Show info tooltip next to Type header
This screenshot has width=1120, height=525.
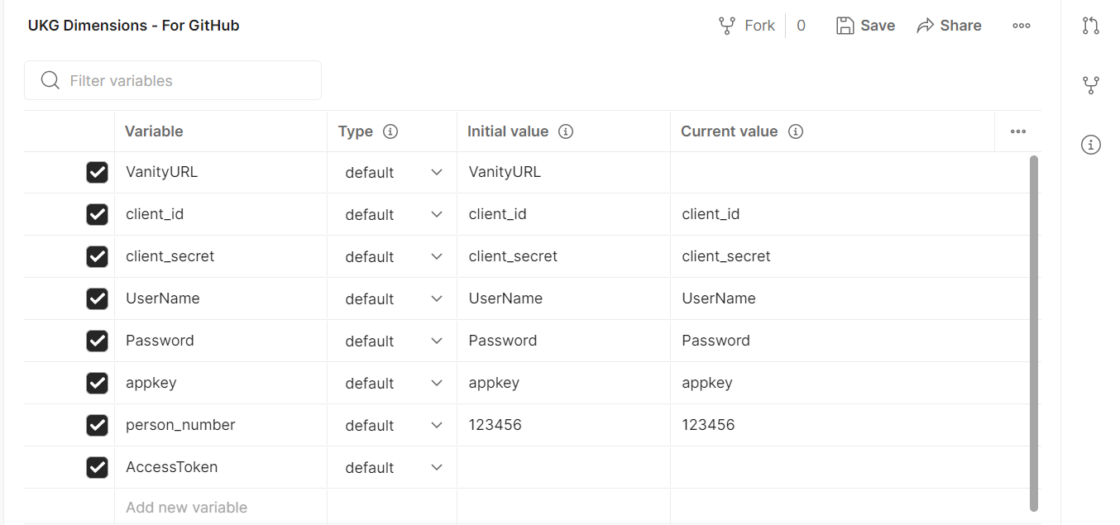coord(390,131)
